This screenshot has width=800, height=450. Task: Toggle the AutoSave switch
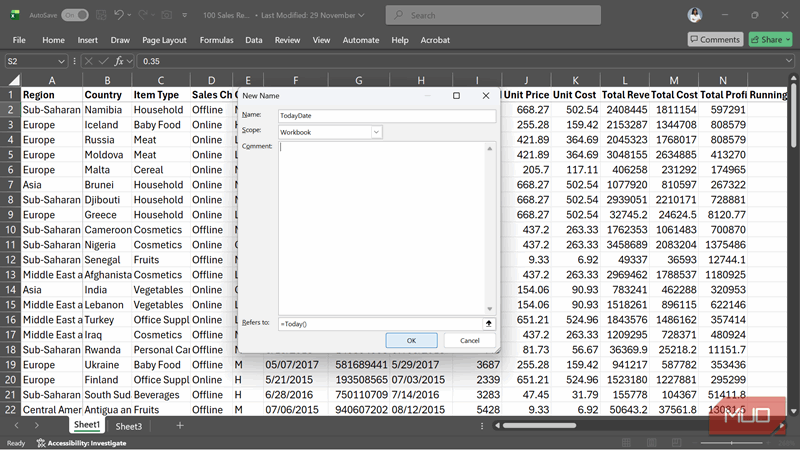click(x=74, y=15)
